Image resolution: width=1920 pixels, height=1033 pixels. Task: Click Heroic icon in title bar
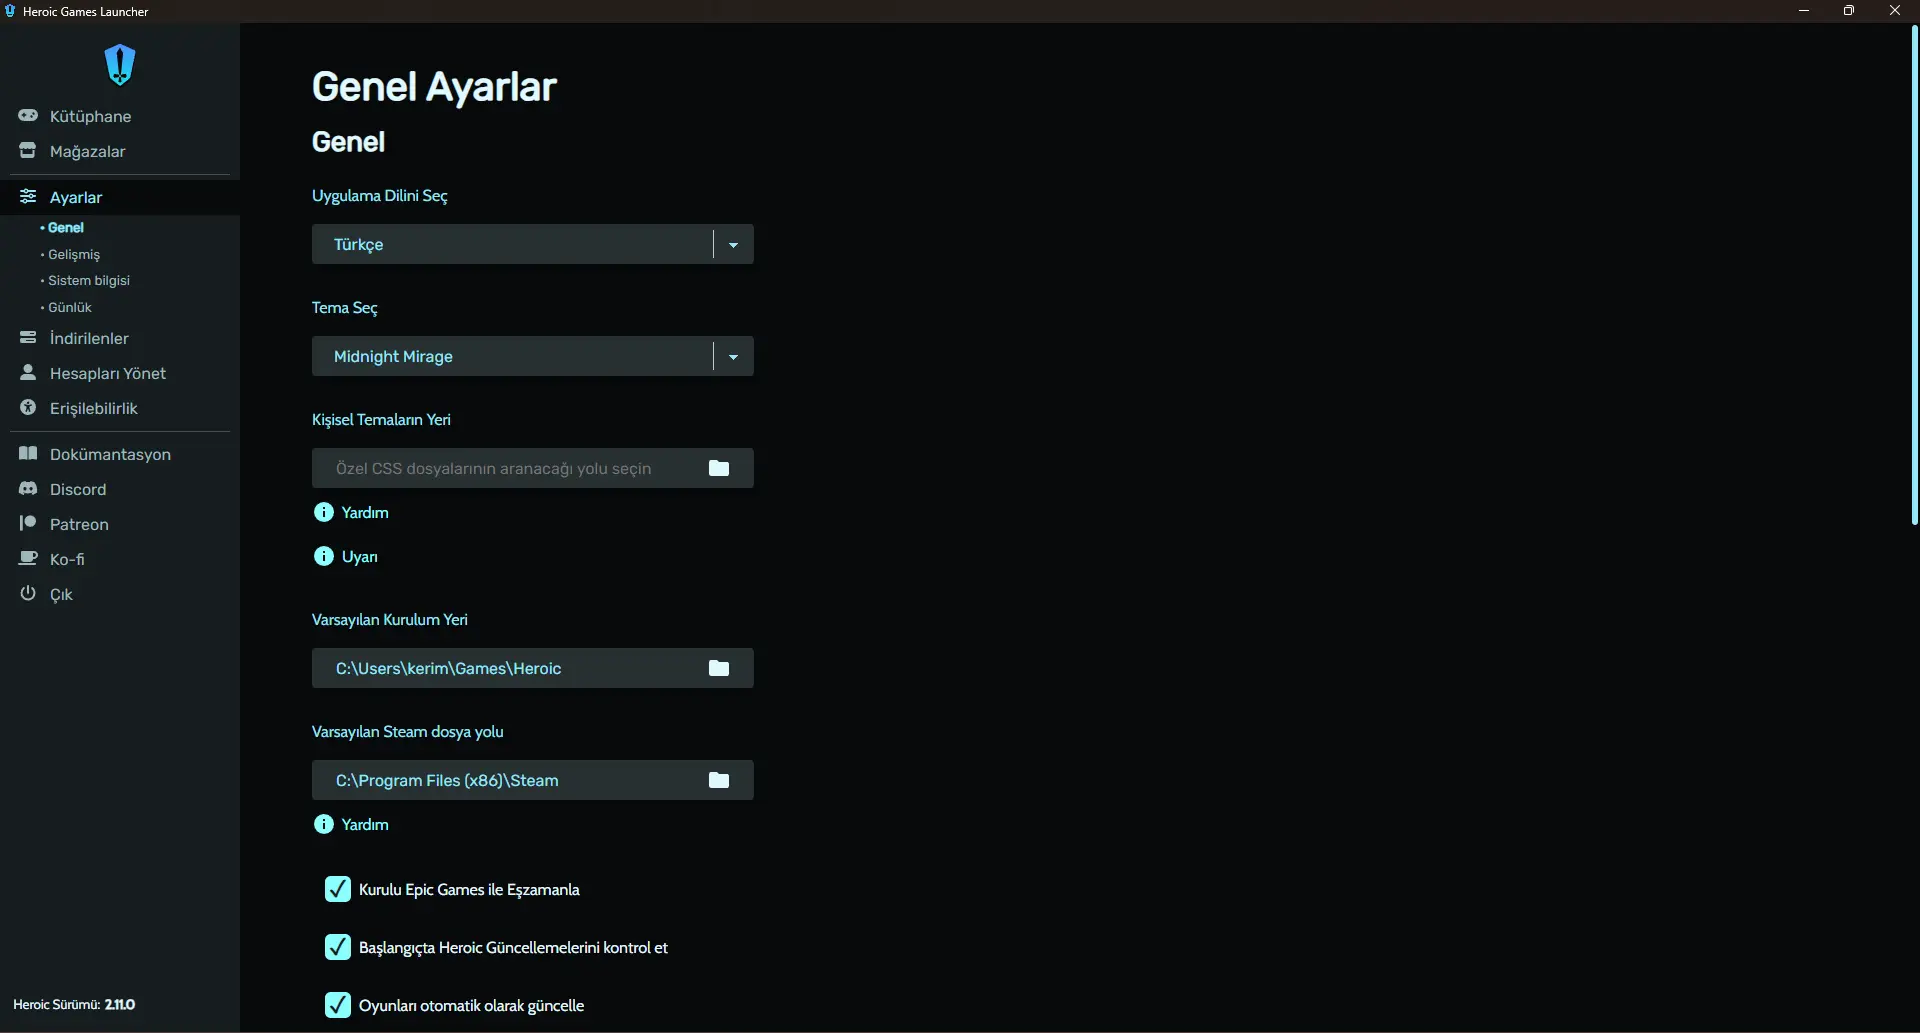10,11
